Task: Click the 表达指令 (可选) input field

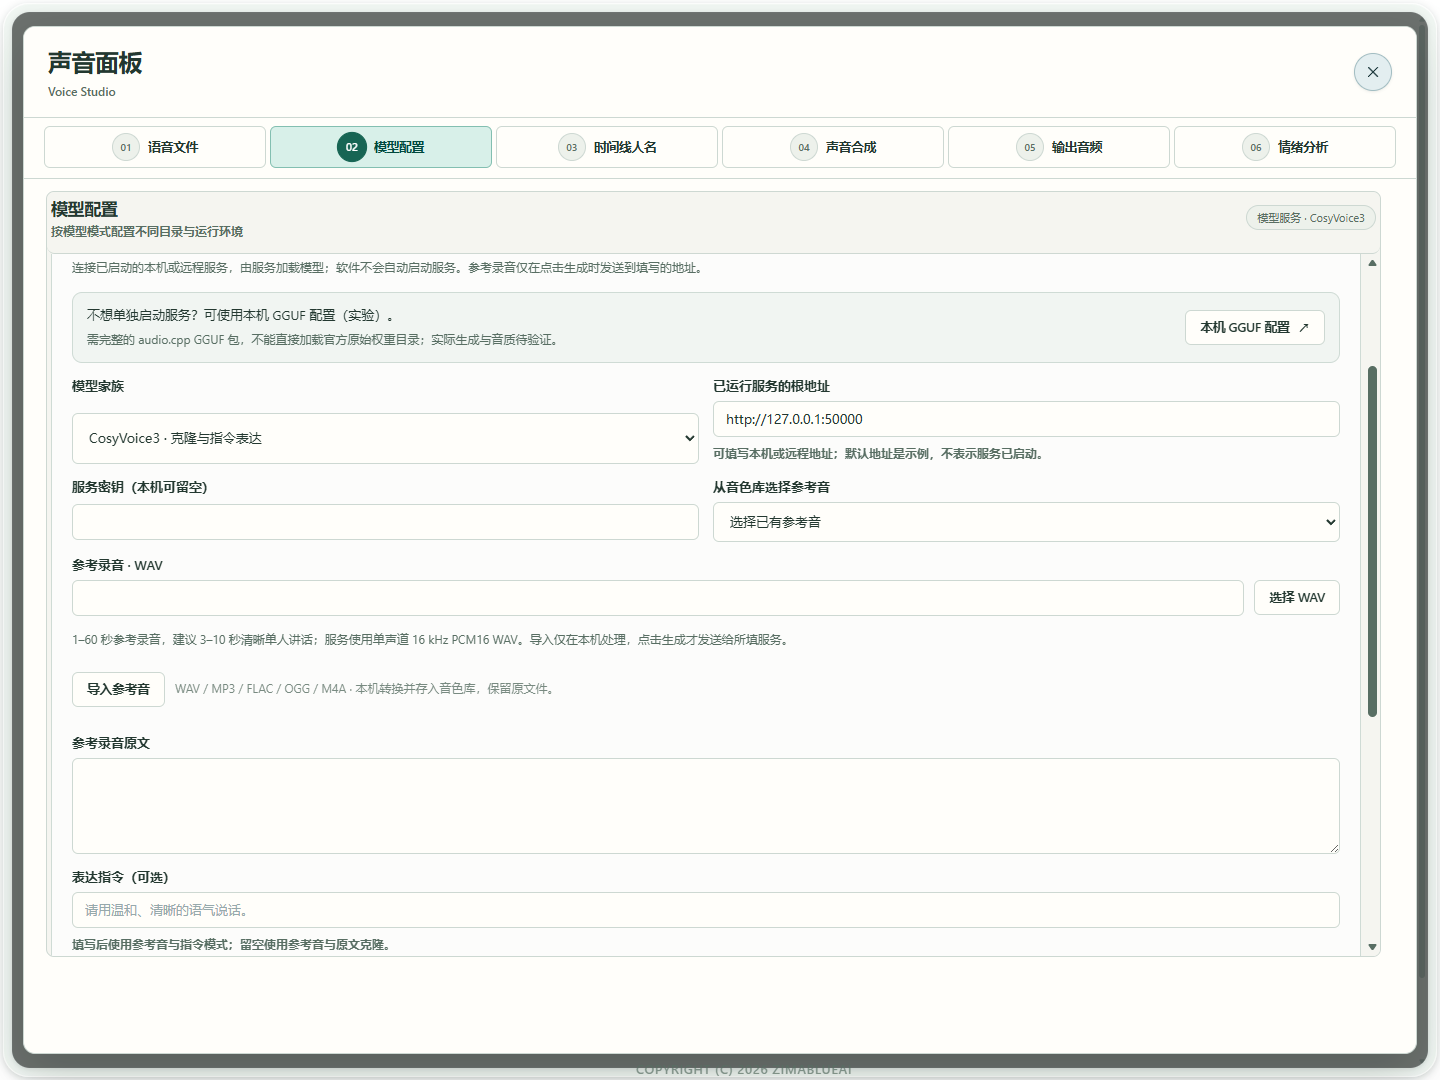Action: [x=706, y=910]
